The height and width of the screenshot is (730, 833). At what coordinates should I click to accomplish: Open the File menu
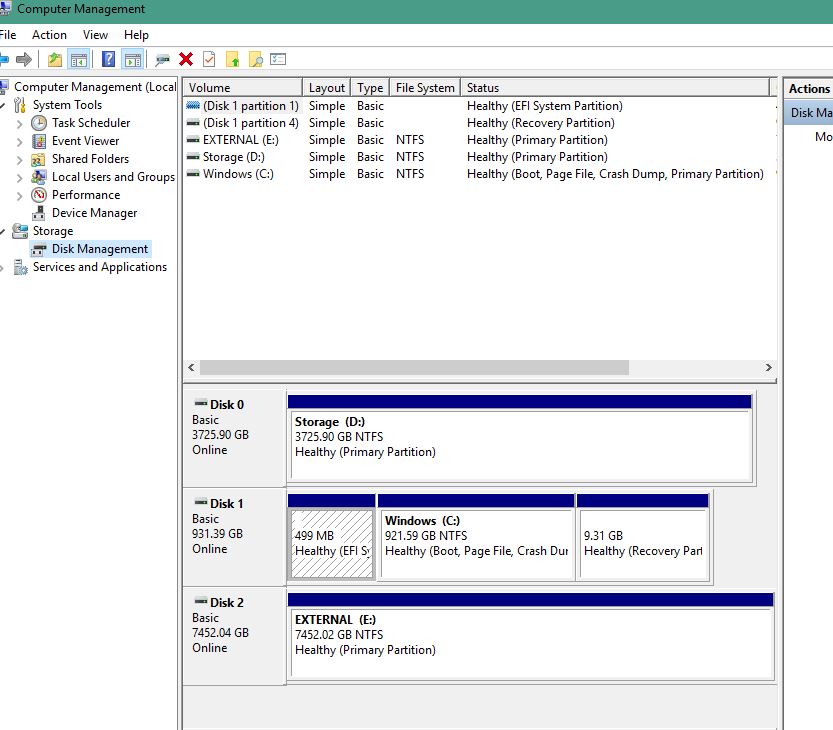click(7, 35)
